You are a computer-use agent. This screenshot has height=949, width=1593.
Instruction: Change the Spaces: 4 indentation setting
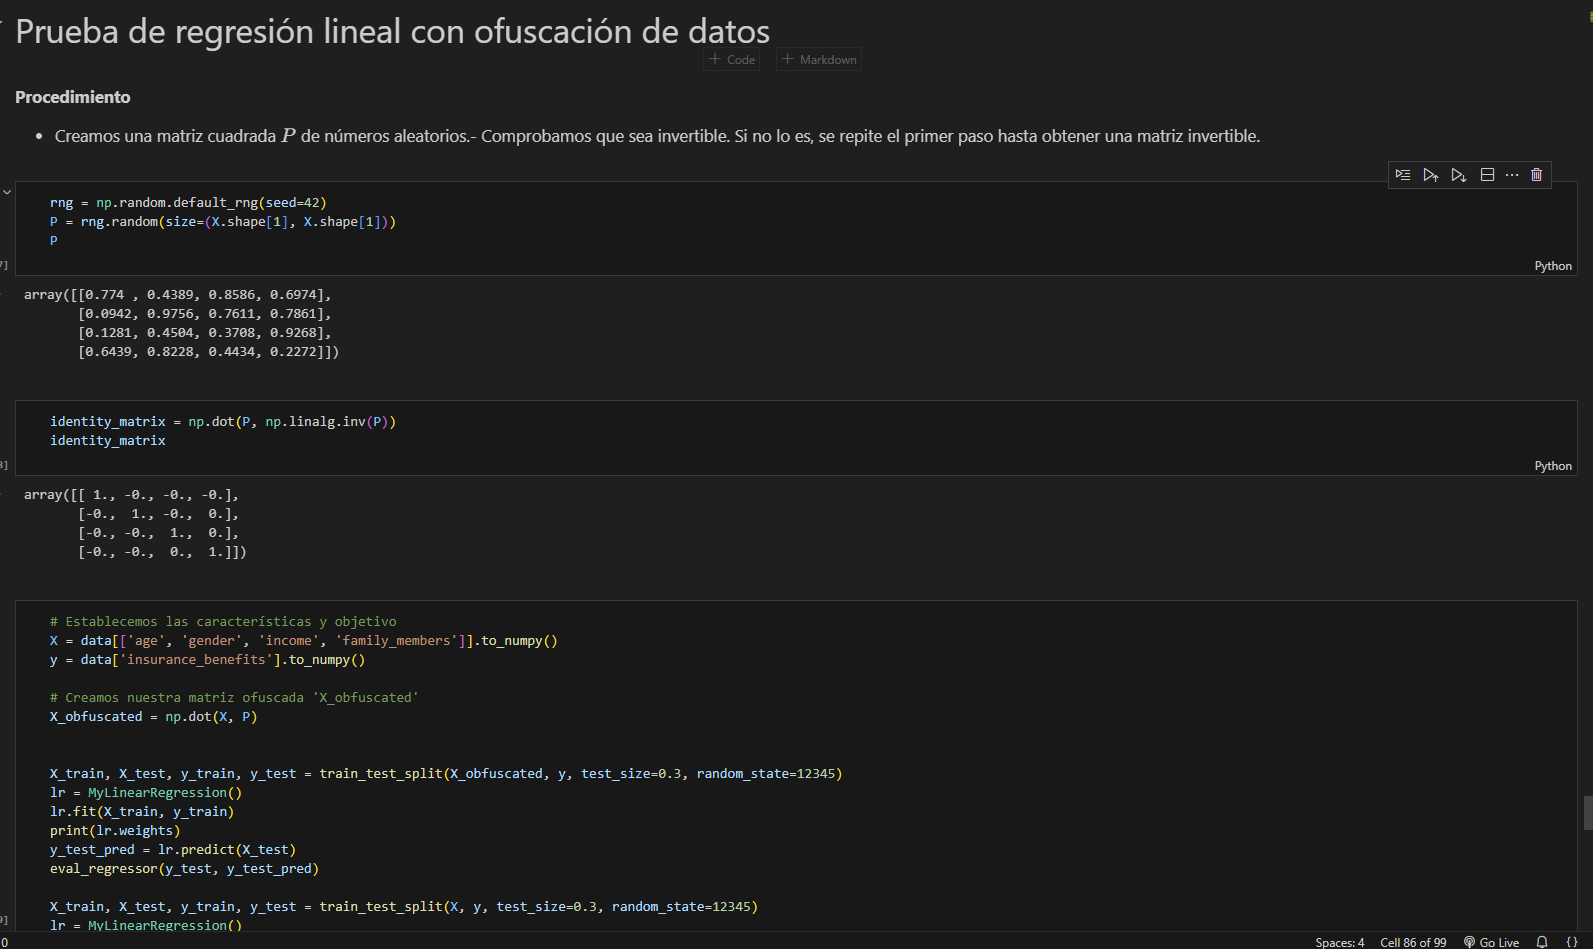coord(1339,942)
